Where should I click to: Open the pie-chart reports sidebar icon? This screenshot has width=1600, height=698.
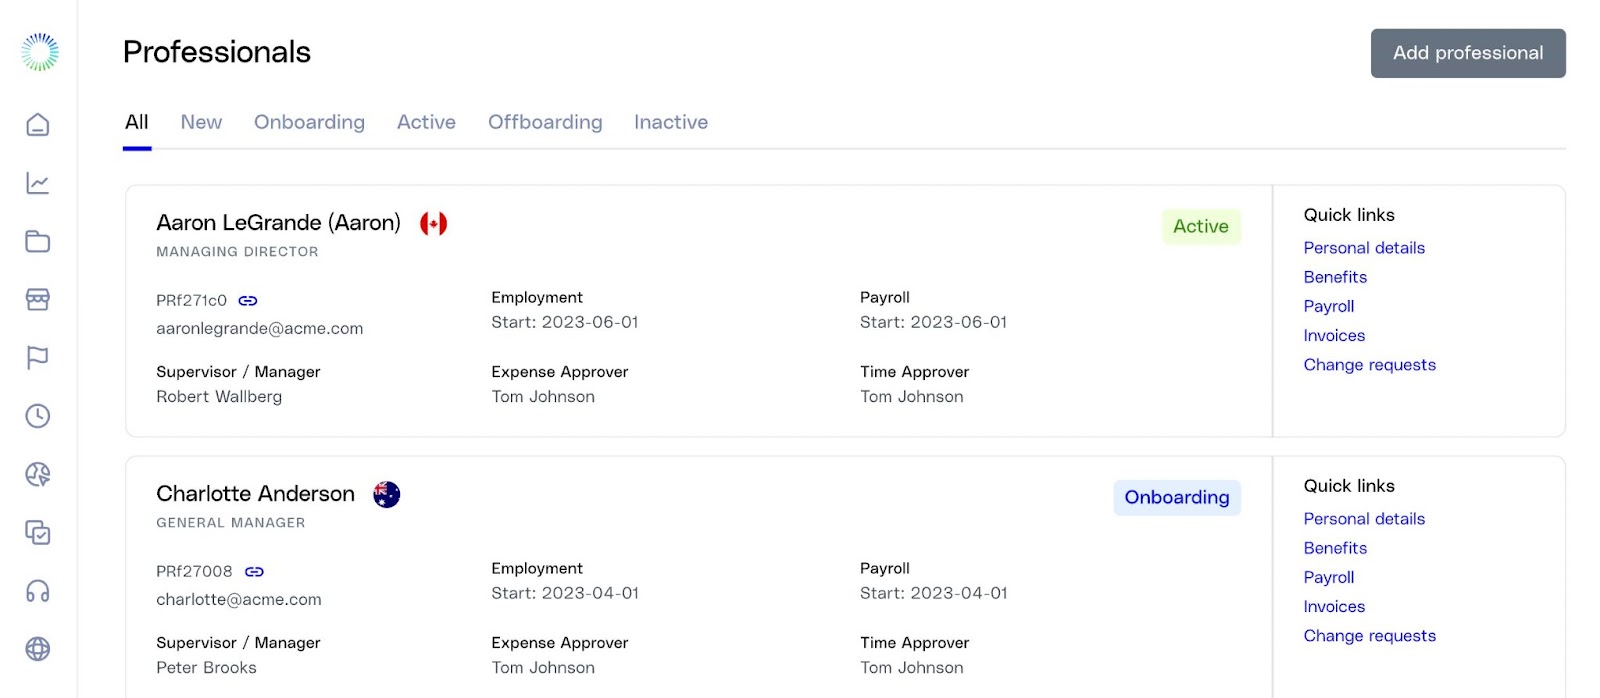(x=38, y=474)
